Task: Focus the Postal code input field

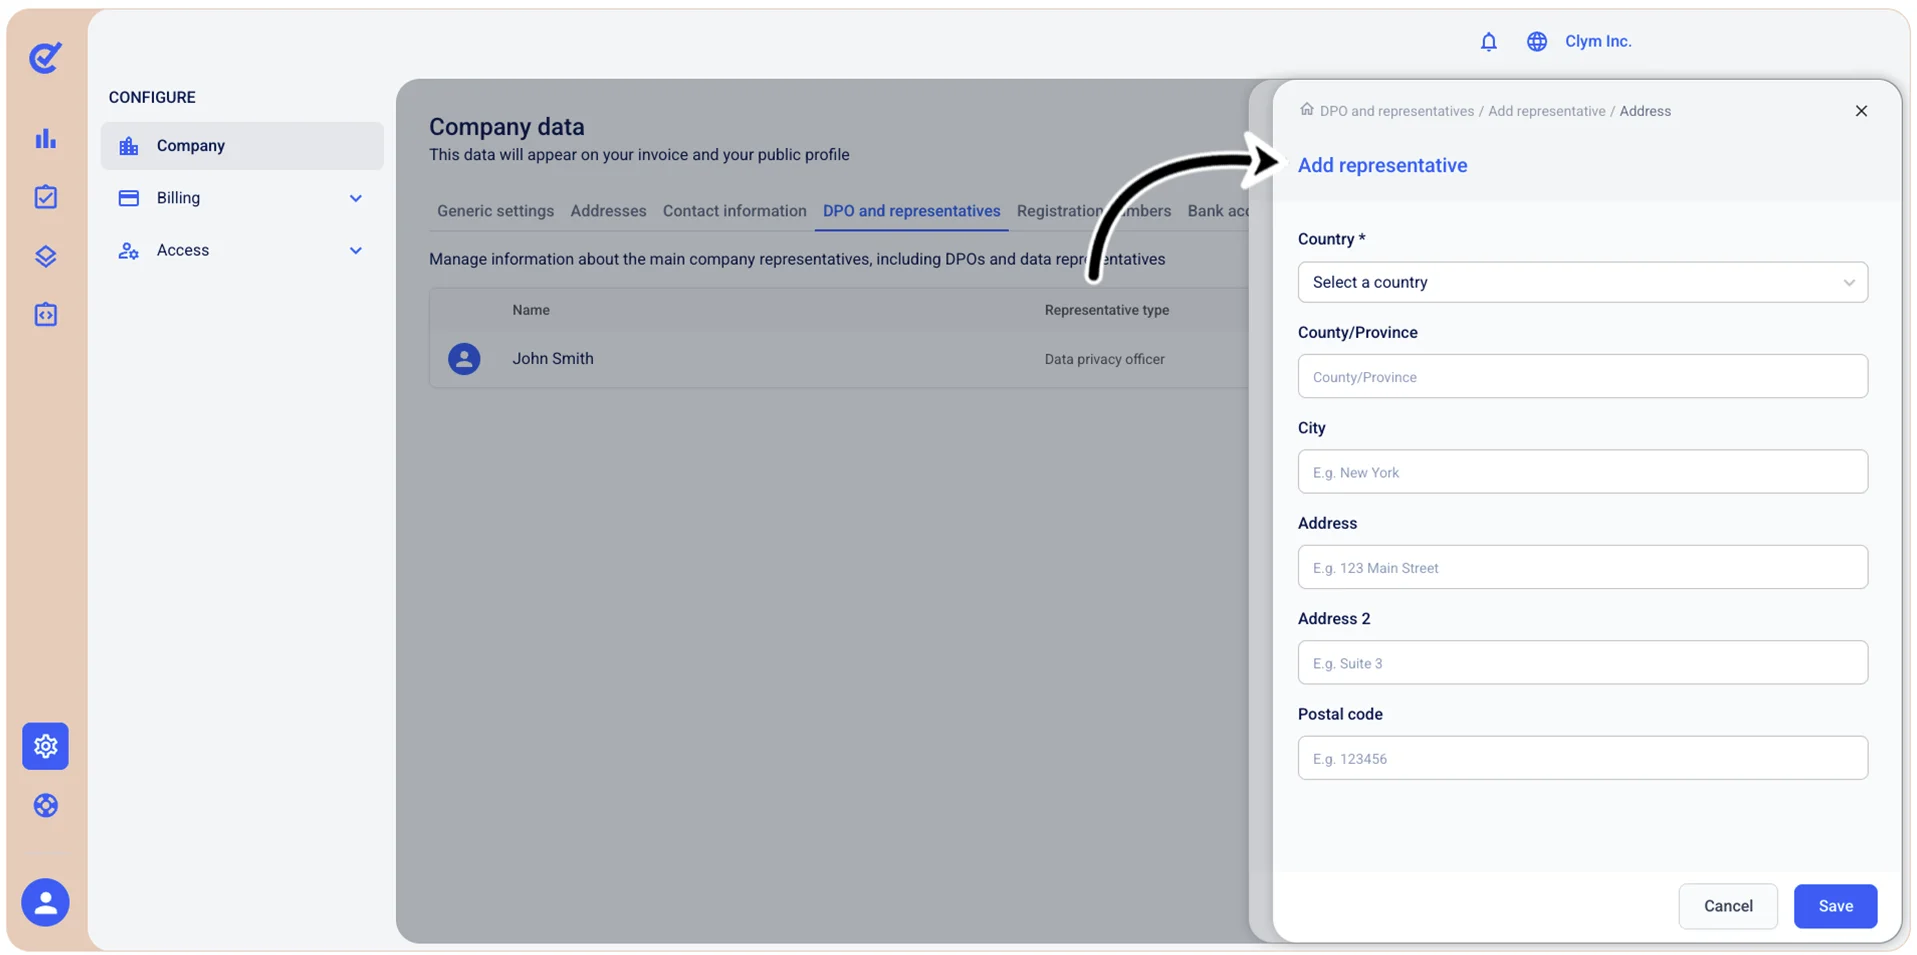Action: pos(1582,758)
